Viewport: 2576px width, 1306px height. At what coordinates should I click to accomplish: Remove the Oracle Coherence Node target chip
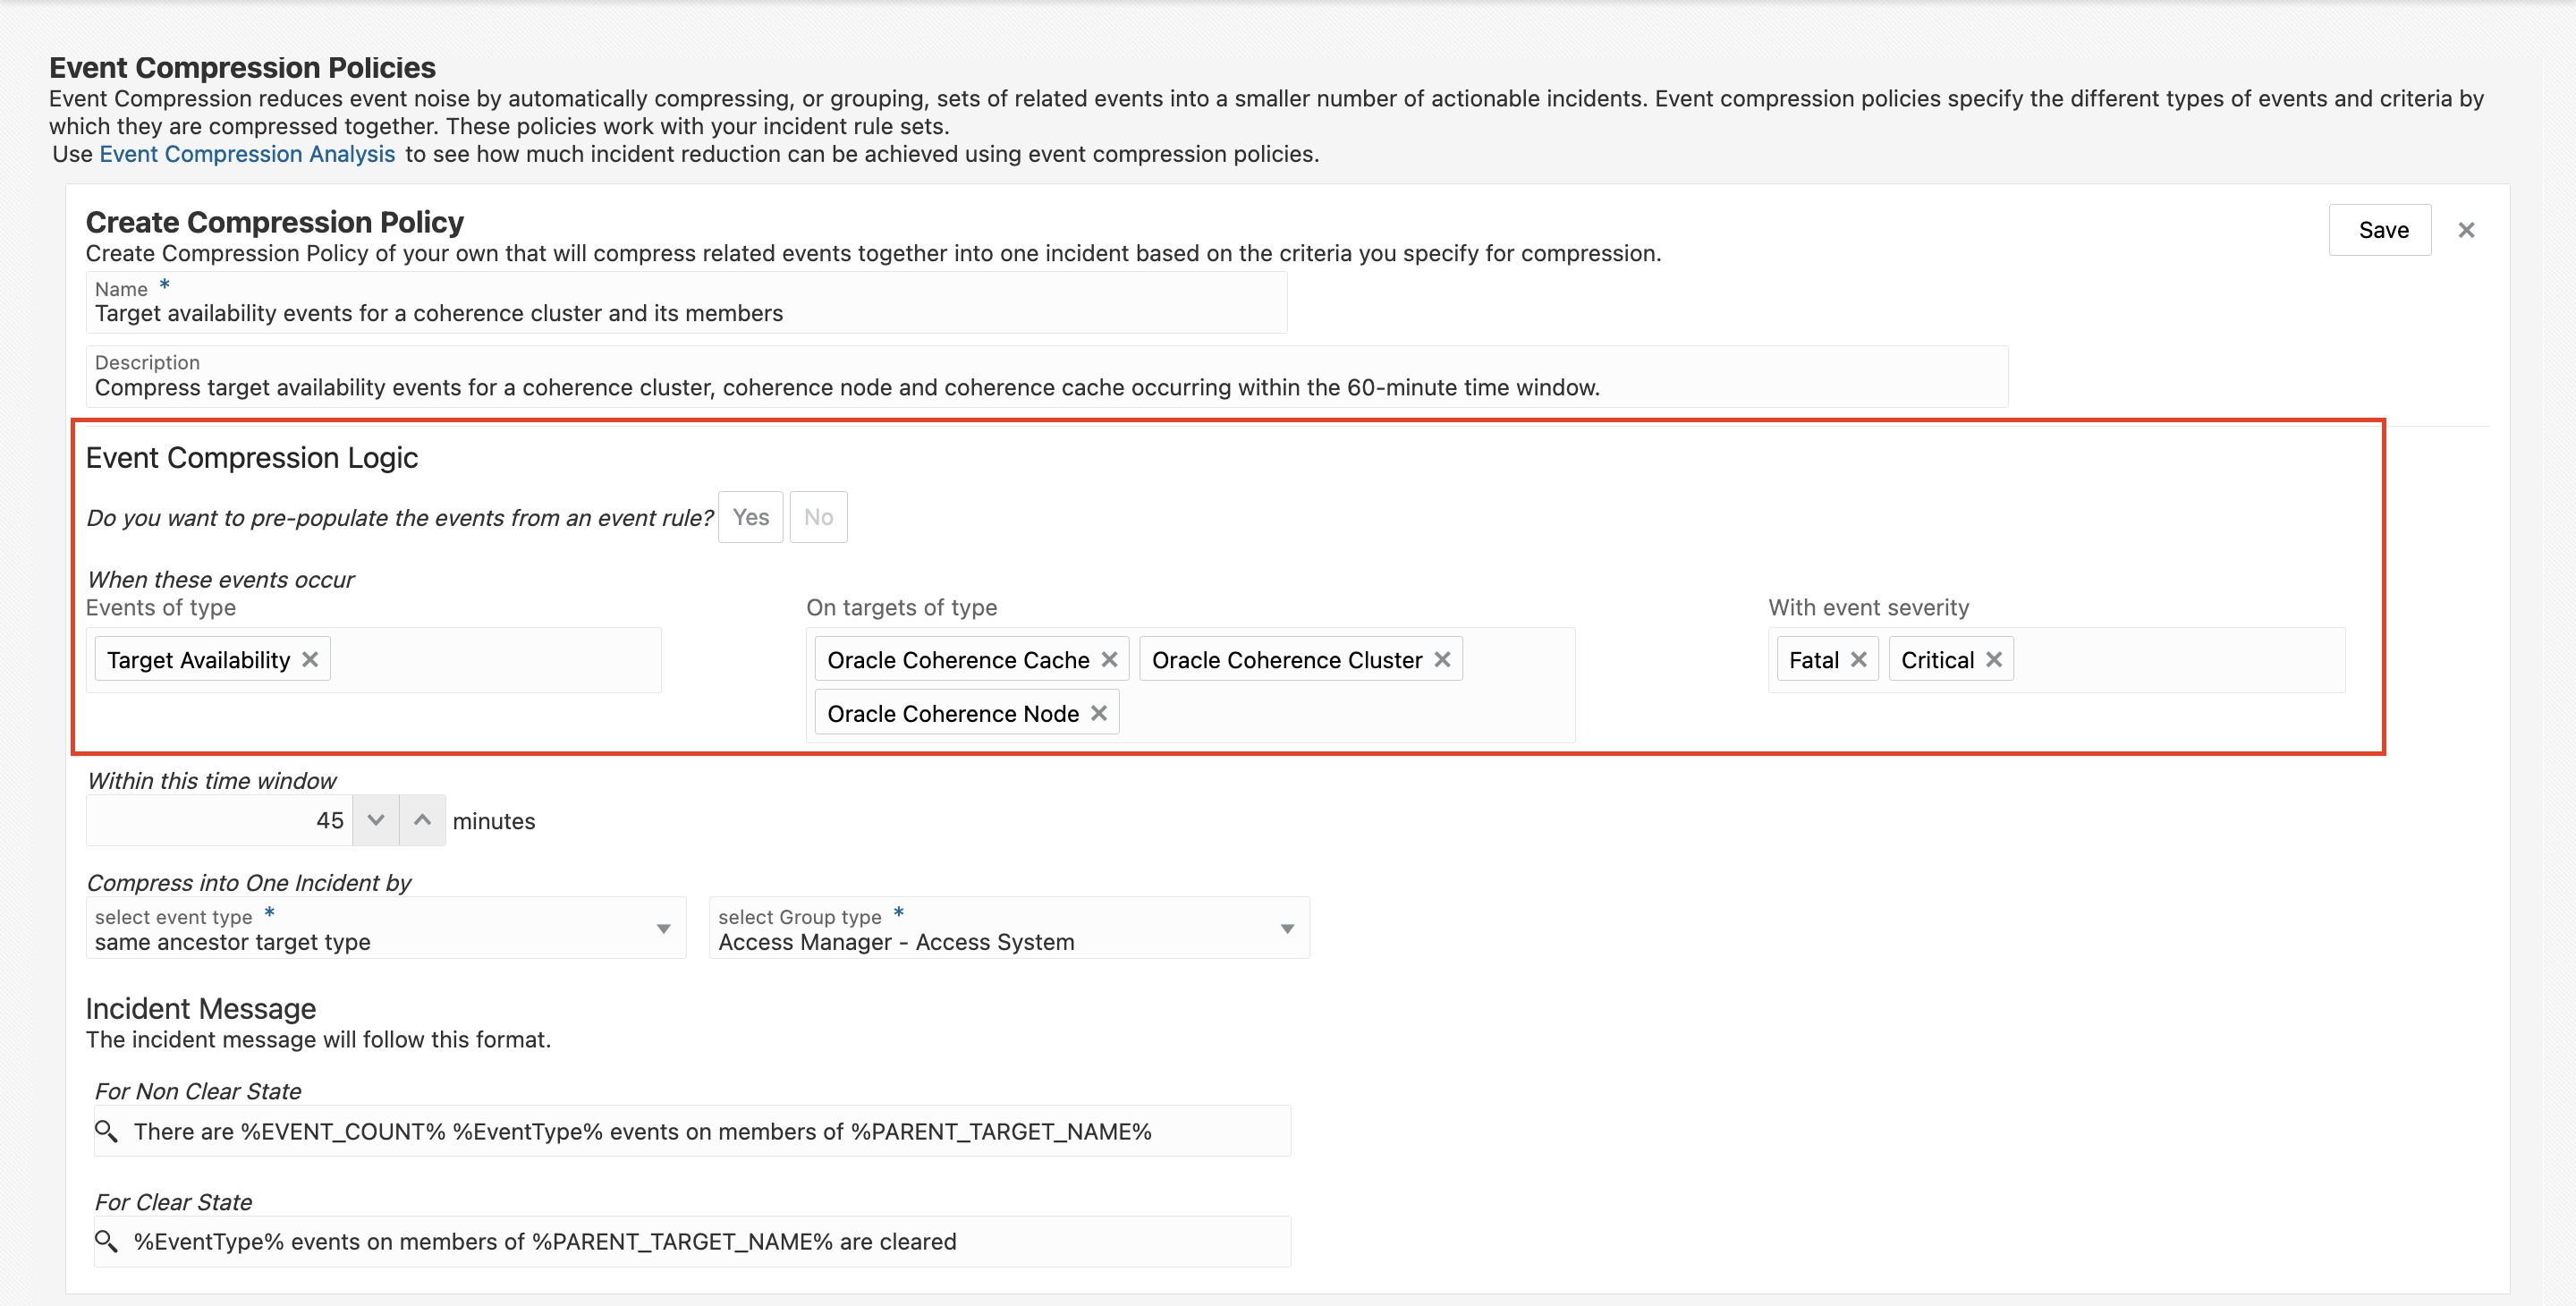tap(1099, 714)
